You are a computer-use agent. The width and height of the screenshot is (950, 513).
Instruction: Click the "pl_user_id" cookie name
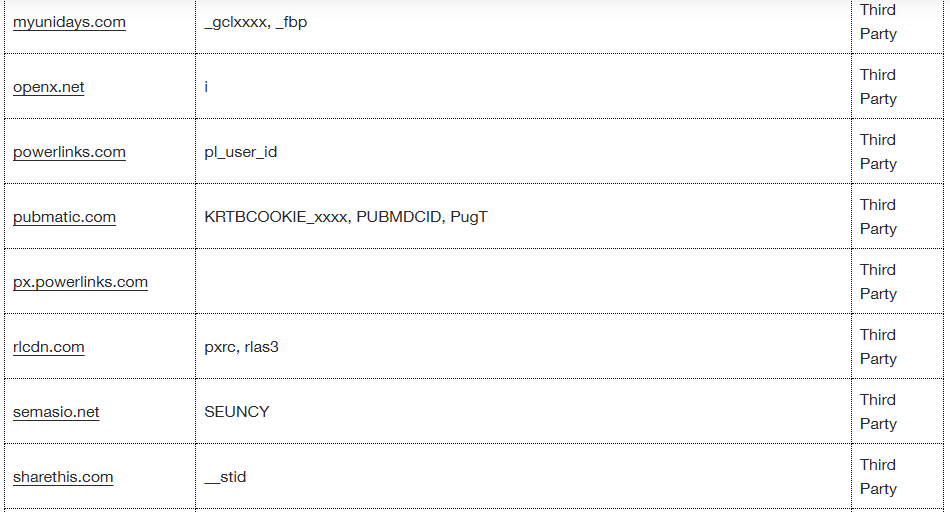click(x=240, y=152)
